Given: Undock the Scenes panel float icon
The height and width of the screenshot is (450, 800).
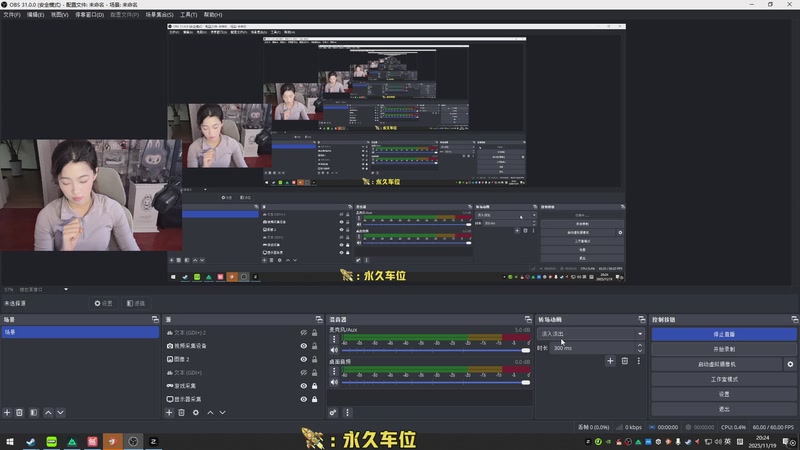Looking at the screenshot, I should pos(155,319).
